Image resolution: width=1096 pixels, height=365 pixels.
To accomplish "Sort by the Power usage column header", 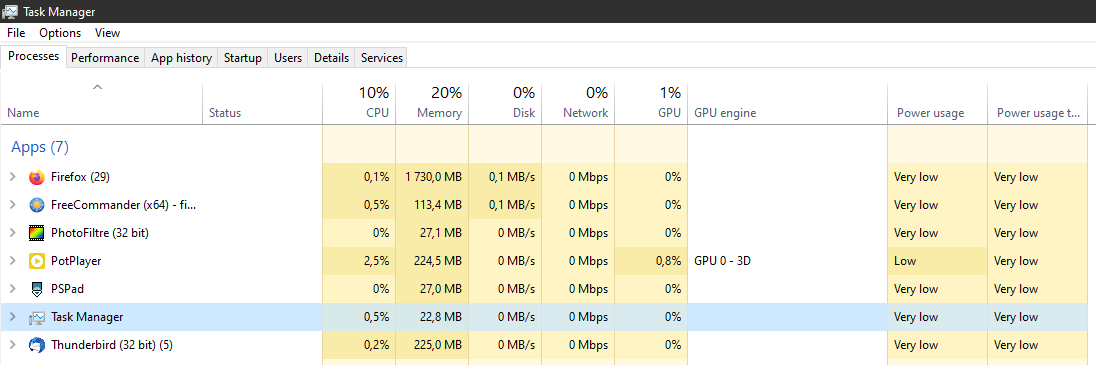I will click(937, 103).
